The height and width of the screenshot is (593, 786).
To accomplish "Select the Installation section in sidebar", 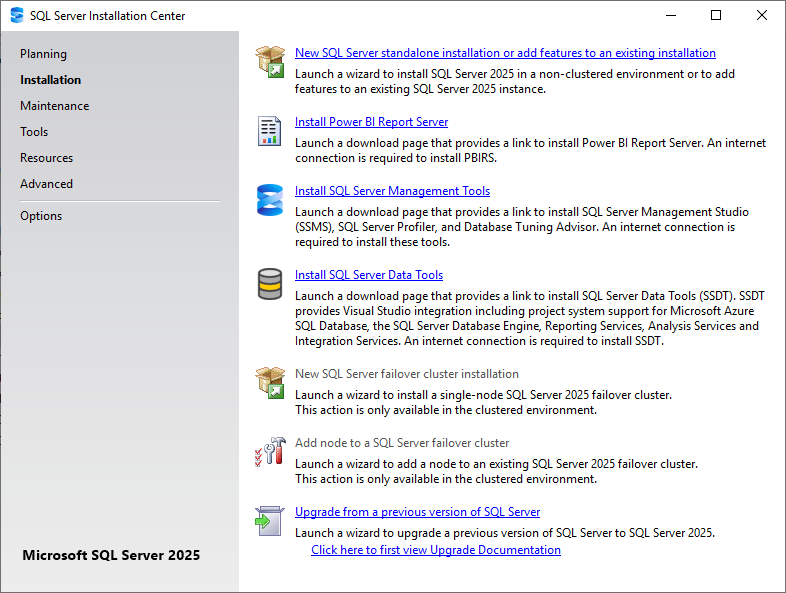I will click(51, 80).
